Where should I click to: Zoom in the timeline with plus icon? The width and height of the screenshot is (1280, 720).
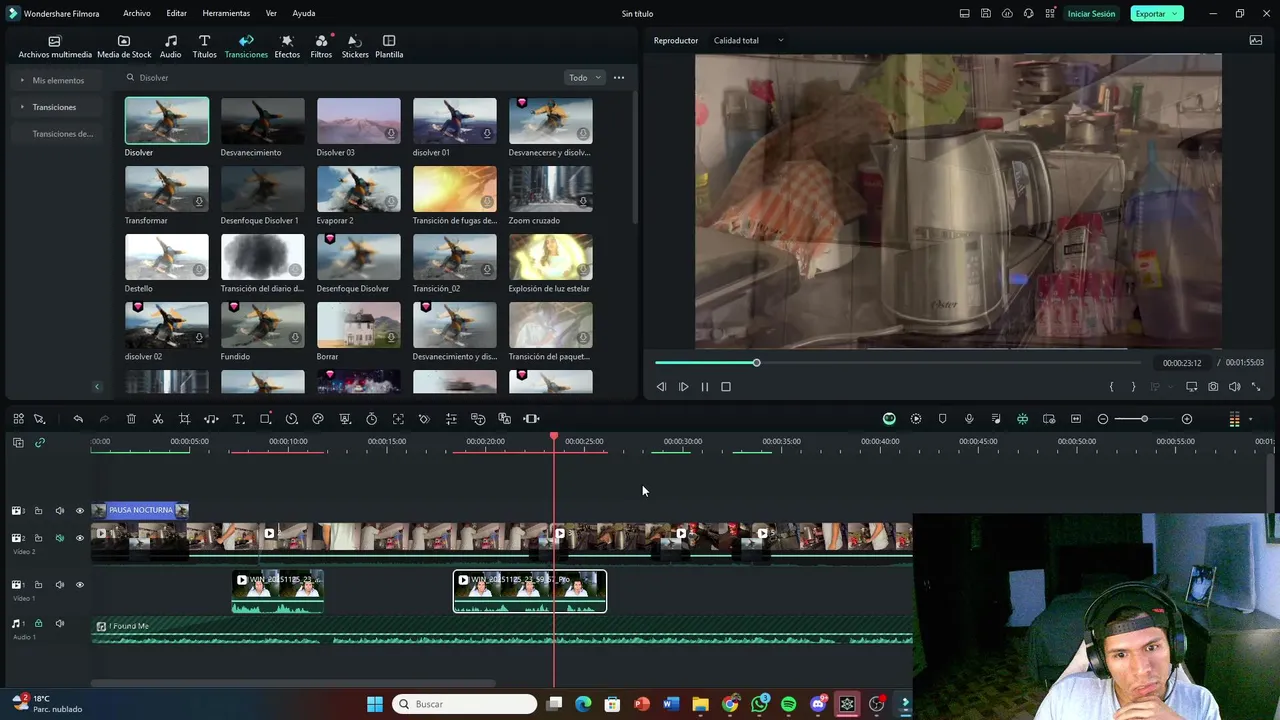[x=1187, y=419]
